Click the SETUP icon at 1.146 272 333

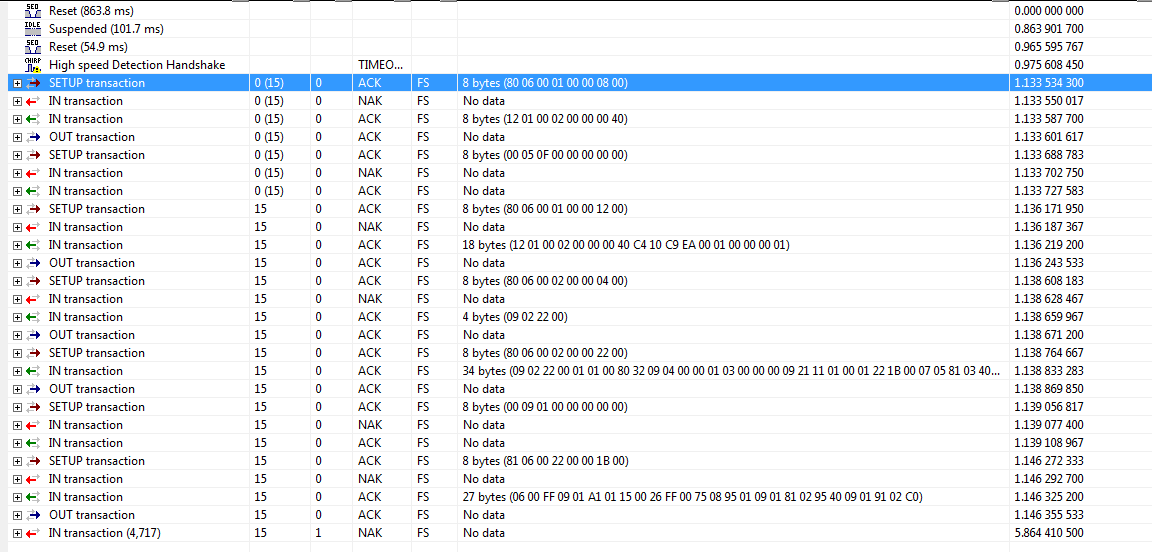pos(34,461)
